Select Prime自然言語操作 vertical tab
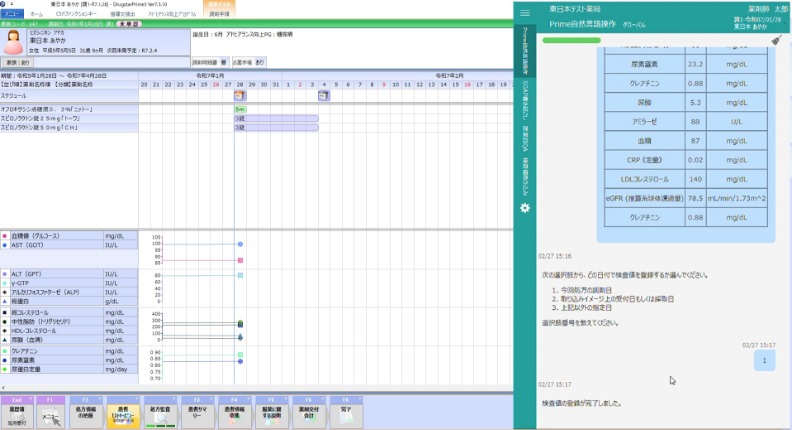The height and width of the screenshot is (430, 792). coord(525,52)
